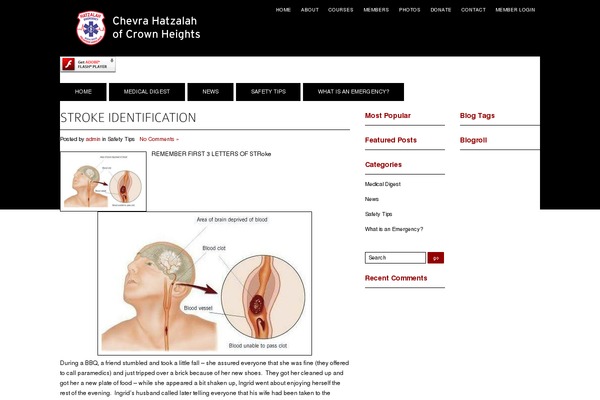Open the Medical Digest navigation tab

coord(147,92)
